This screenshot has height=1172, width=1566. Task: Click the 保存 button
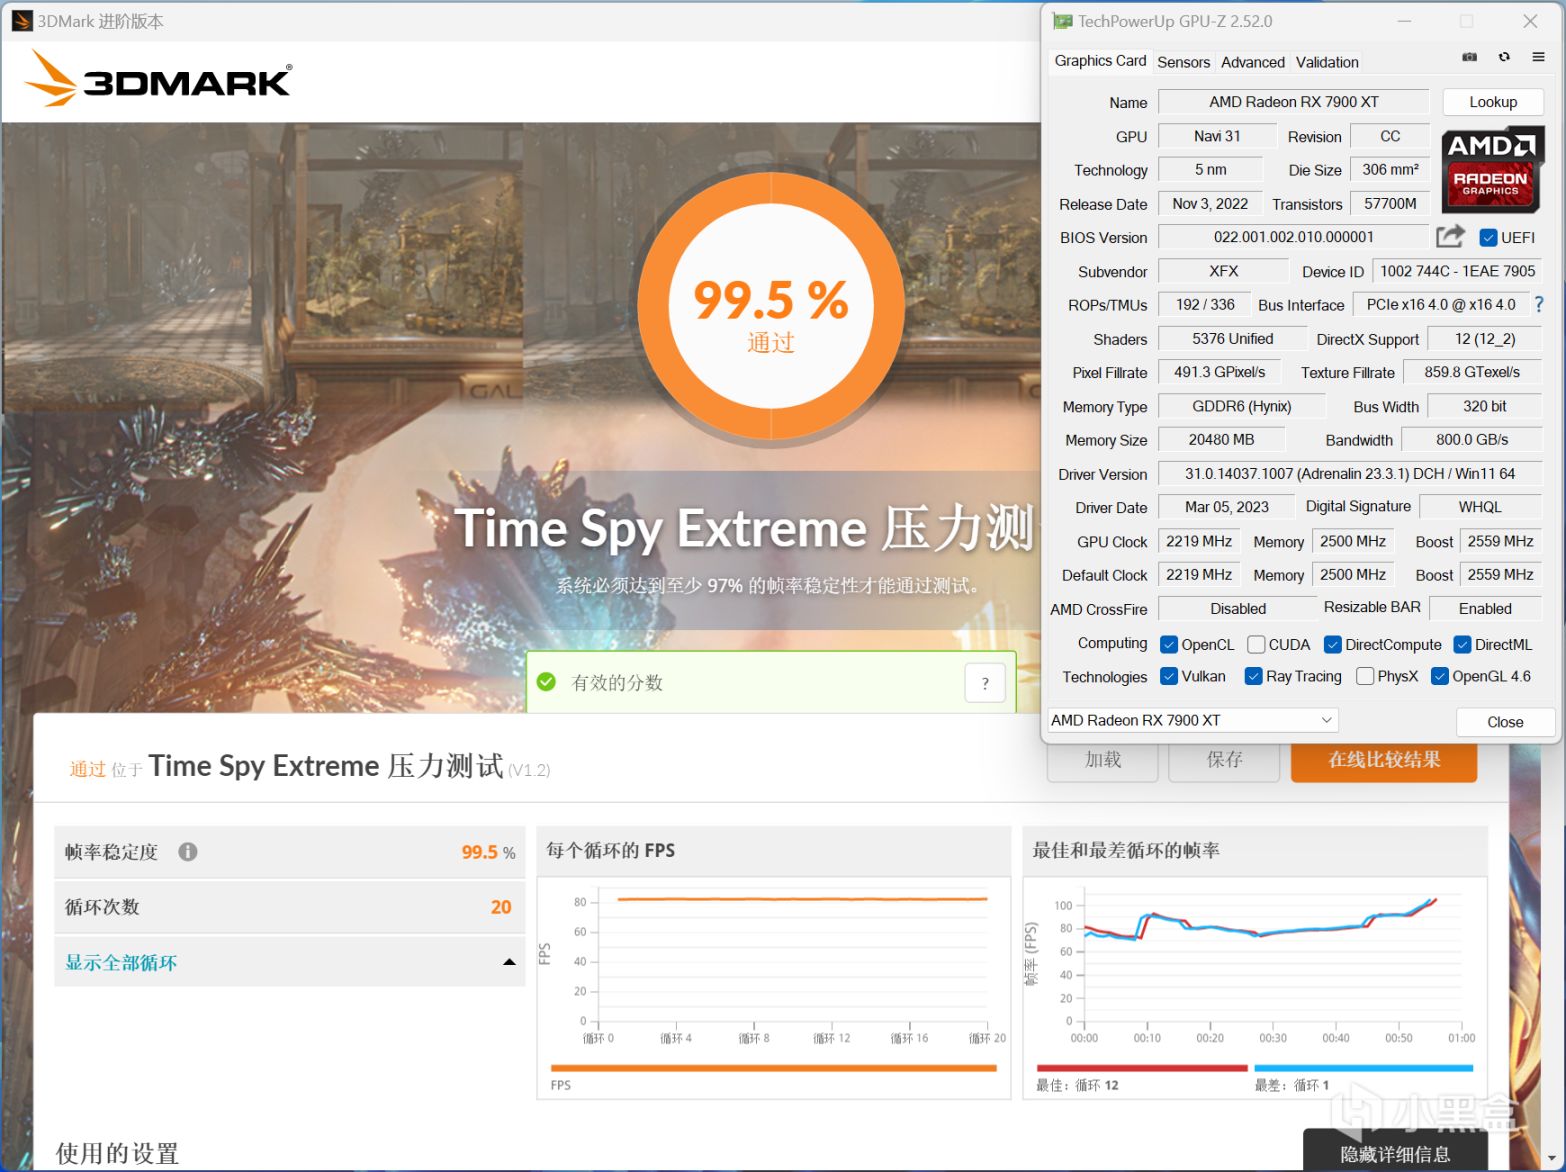coord(1224,760)
